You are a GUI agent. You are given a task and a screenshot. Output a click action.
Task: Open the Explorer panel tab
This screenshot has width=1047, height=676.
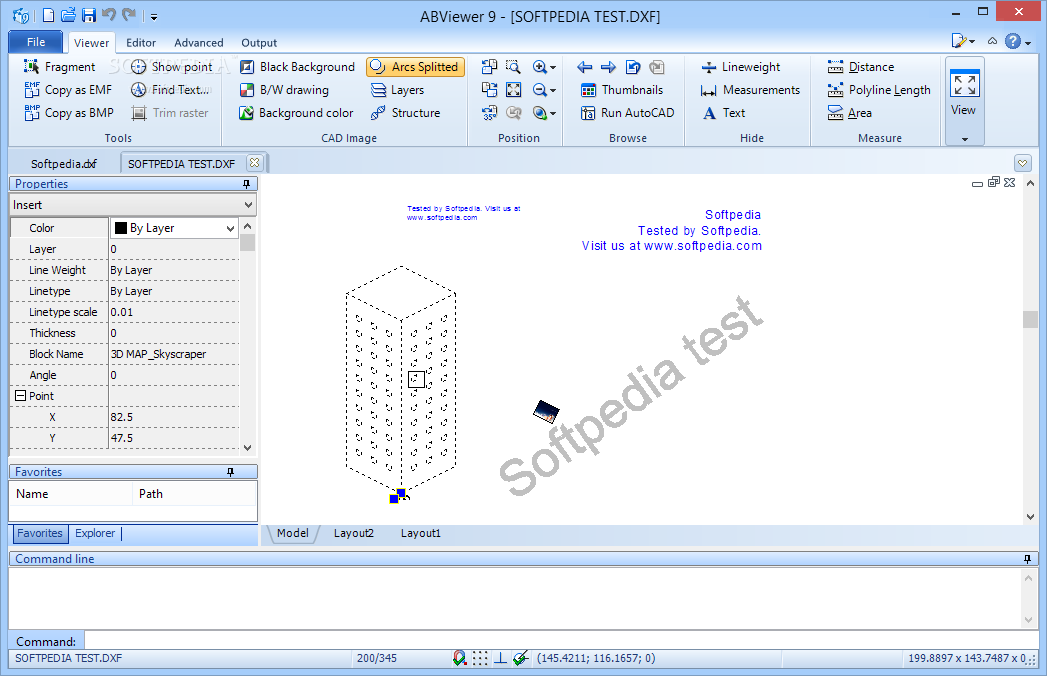pos(94,533)
